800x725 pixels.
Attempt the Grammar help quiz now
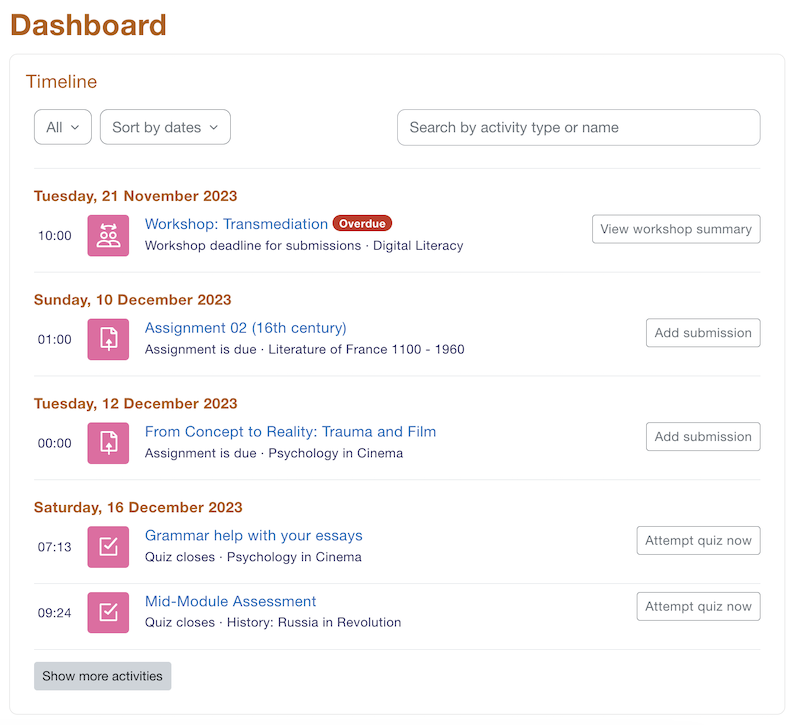698,541
